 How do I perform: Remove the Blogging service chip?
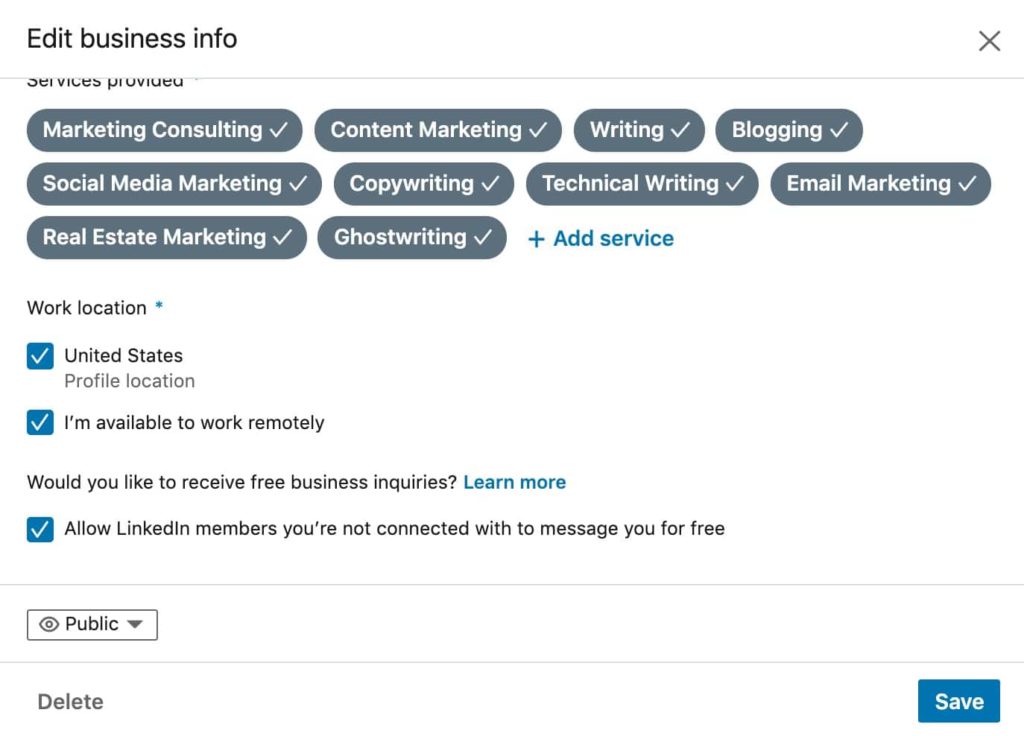pyautogui.click(x=789, y=130)
